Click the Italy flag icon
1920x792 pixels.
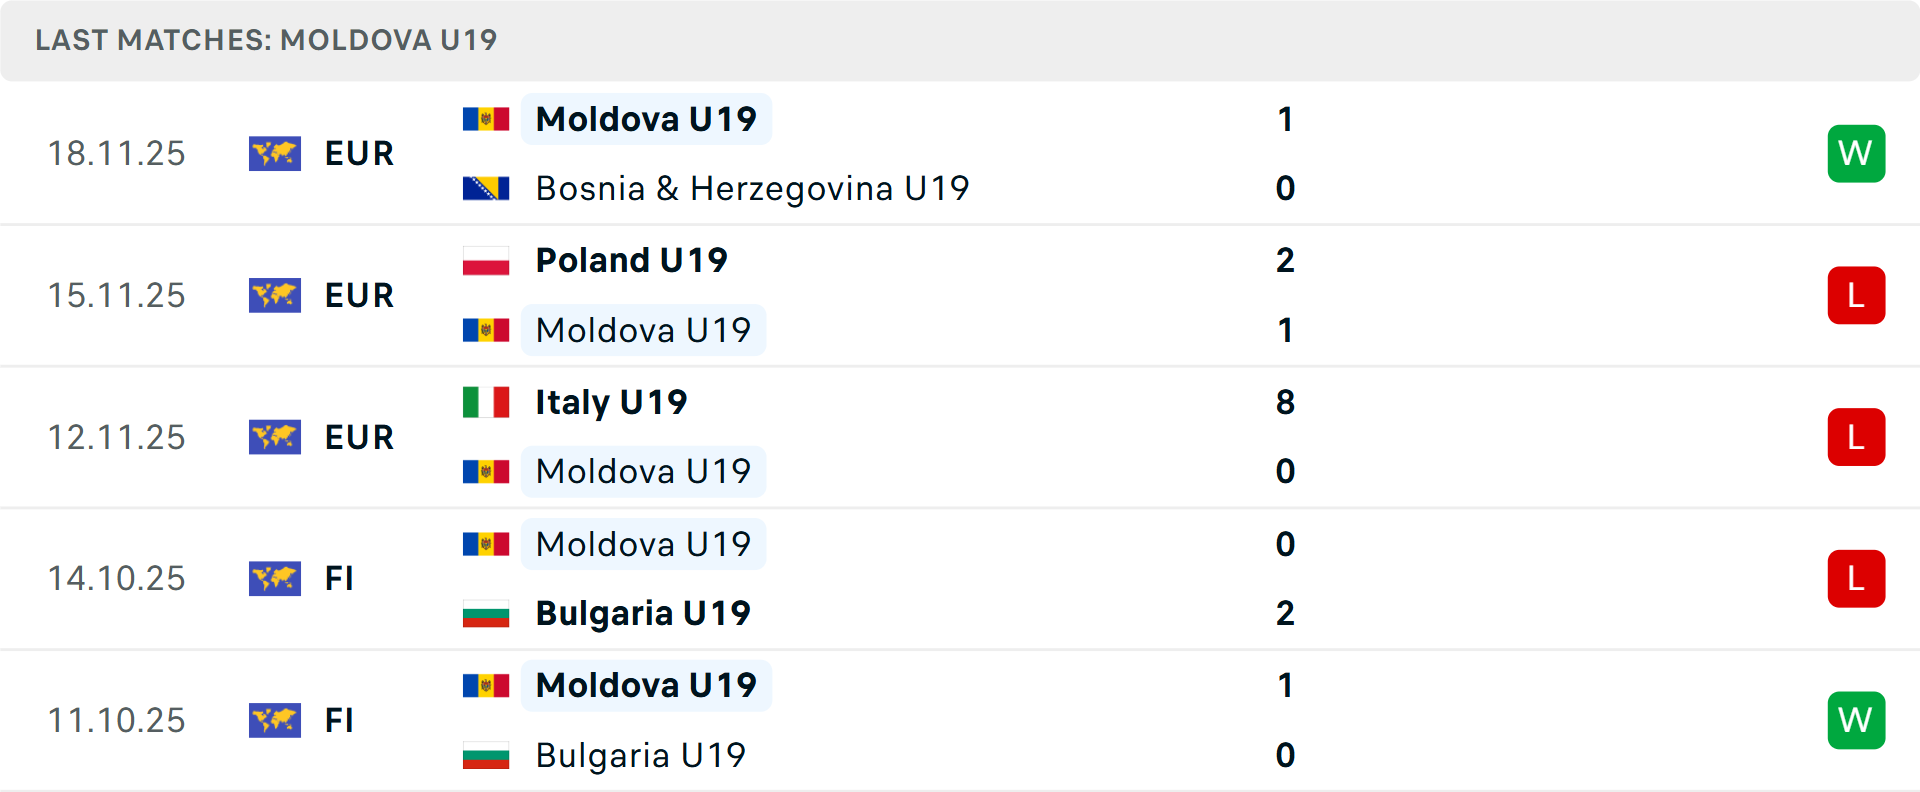[486, 402]
